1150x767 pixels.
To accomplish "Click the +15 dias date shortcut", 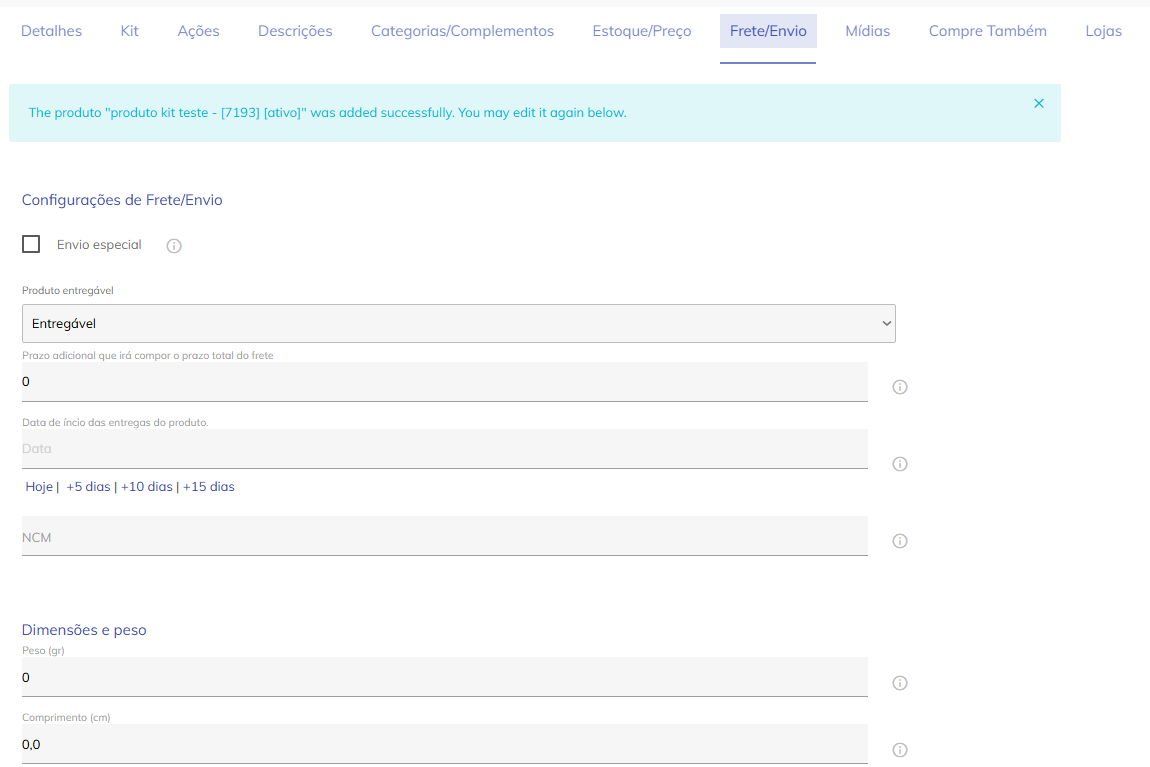I will (208, 487).
